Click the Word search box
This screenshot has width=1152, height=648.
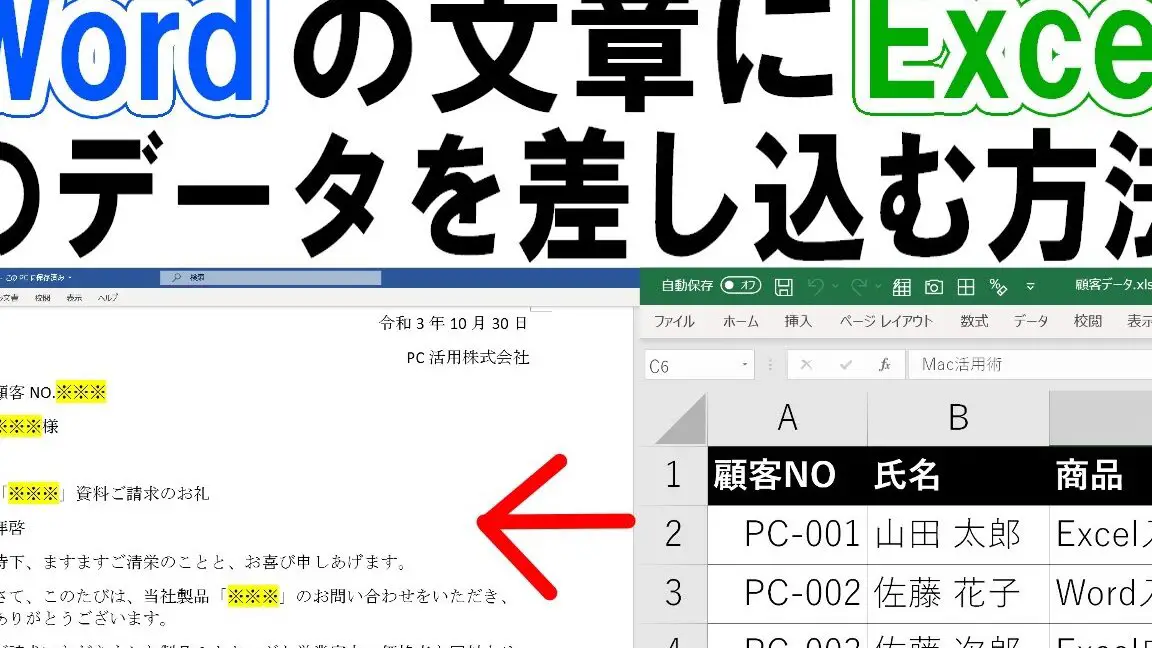point(270,278)
